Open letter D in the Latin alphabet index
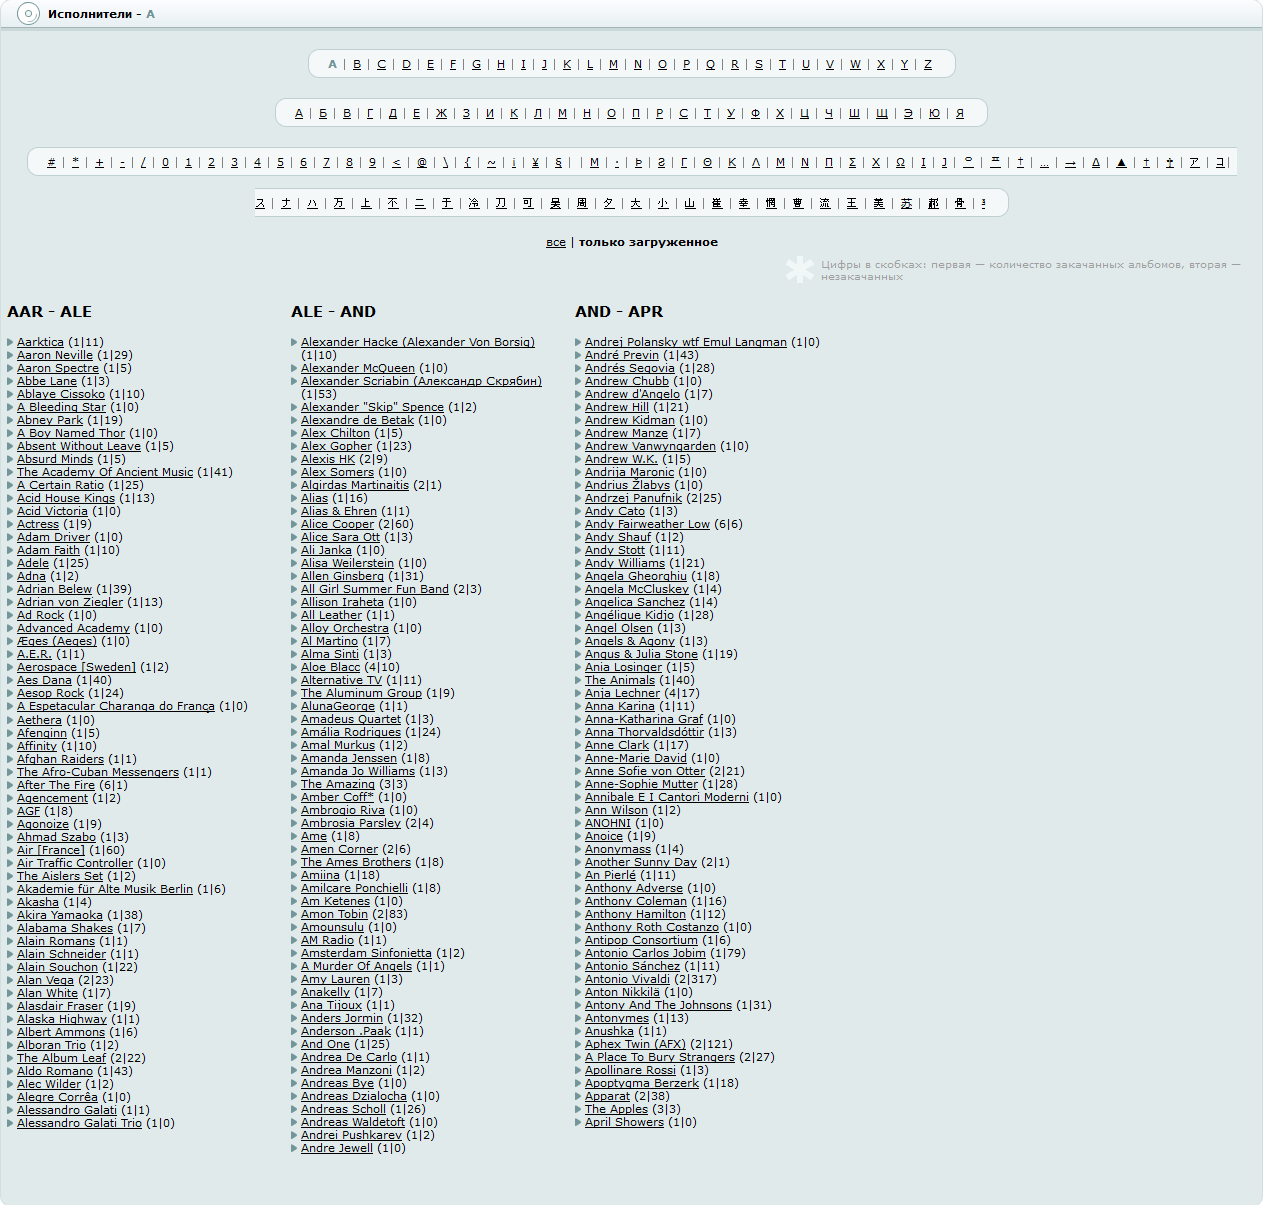The width and height of the screenshot is (1263, 1205). pyautogui.click(x=406, y=64)
